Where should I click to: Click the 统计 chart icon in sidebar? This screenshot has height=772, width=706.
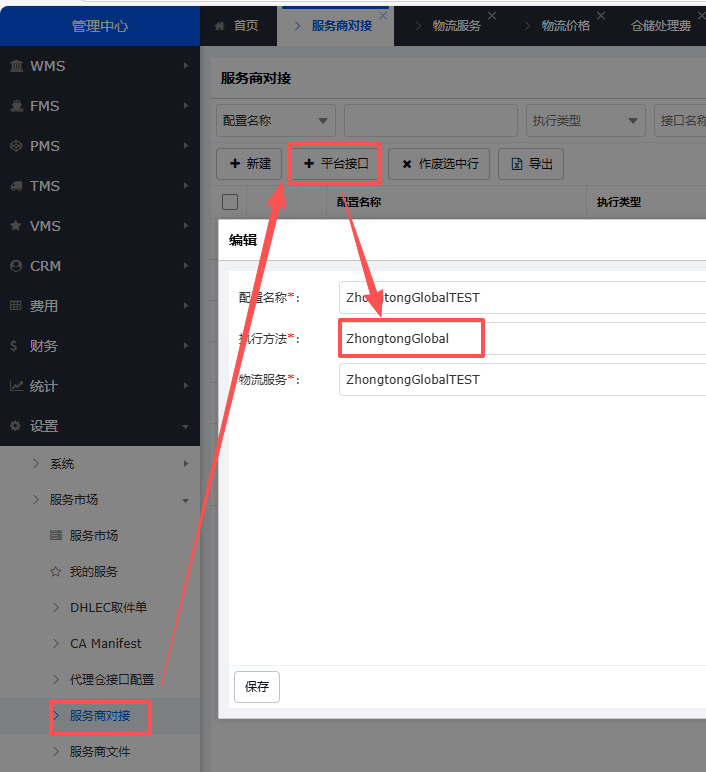click(16, 386)
